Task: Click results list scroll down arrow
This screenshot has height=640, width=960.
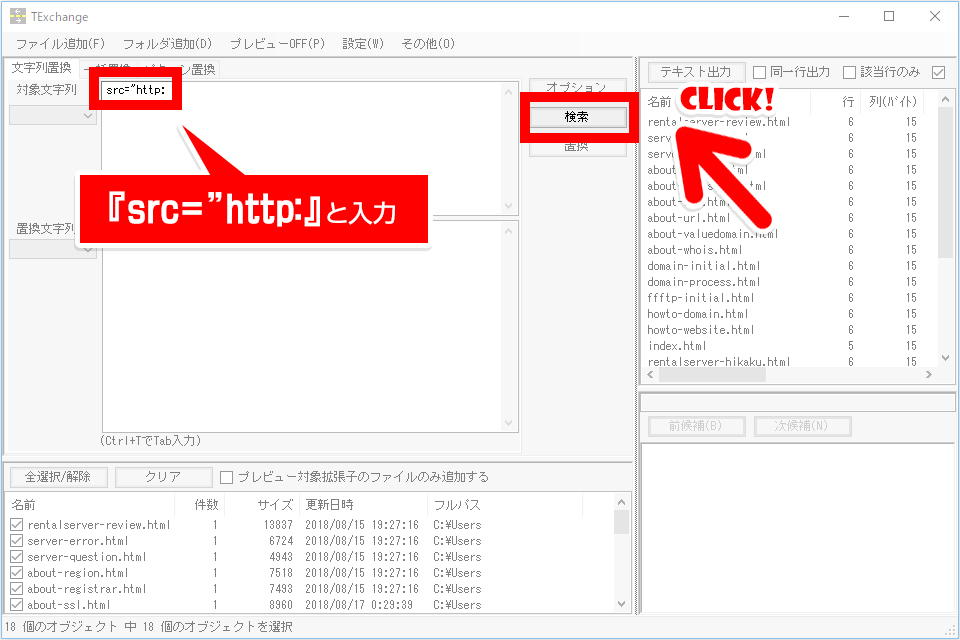Action: pyautogui.click(x=945, y=358)
